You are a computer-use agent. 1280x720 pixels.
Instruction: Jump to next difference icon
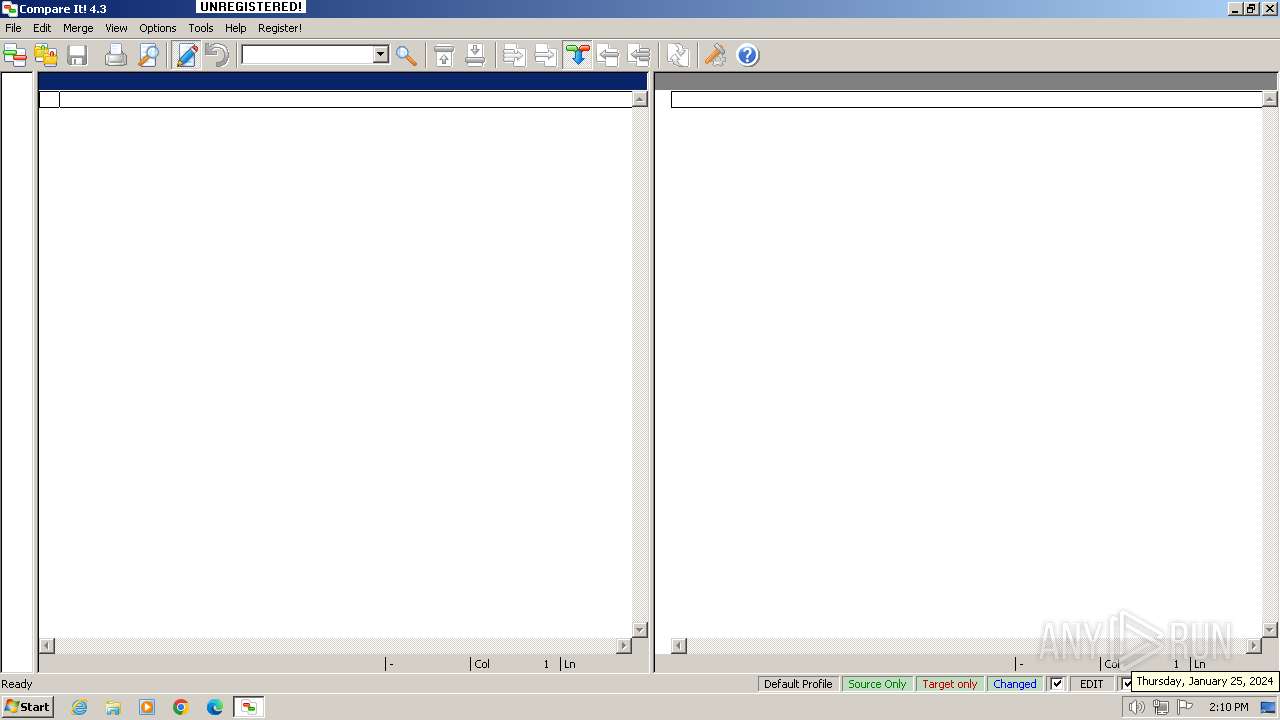click(x=475, y=55)
